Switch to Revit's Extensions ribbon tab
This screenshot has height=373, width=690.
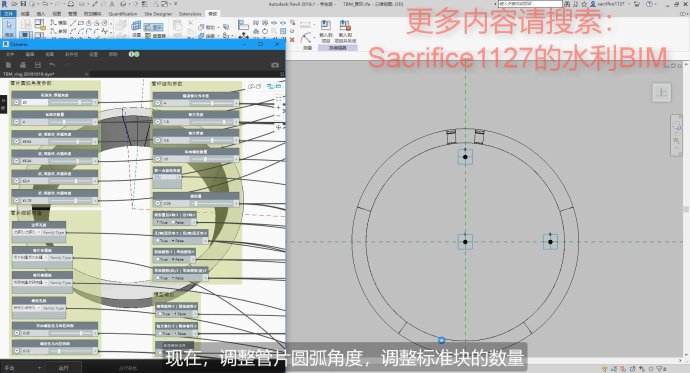click(x=190, y=14)
